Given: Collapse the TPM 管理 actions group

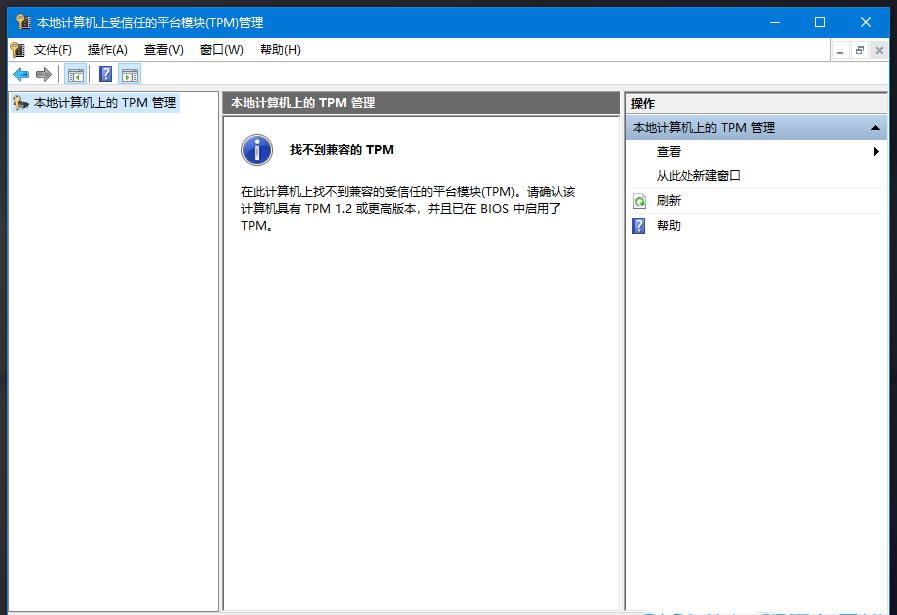Looking at the screenshot, I should (x=876, y=127).
